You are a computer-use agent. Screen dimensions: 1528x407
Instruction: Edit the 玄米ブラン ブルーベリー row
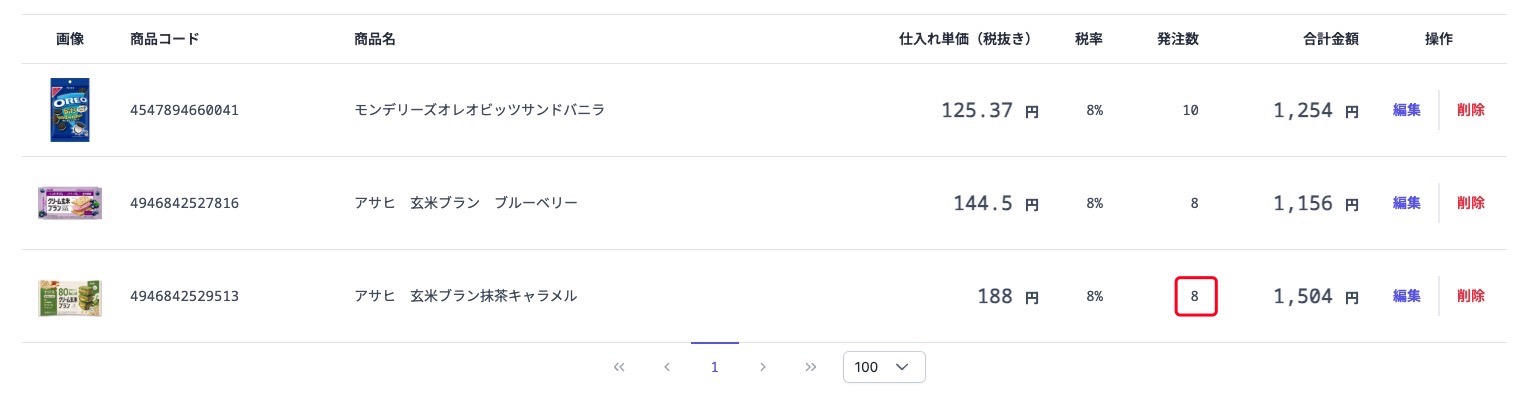click(x=1407, y=203)
